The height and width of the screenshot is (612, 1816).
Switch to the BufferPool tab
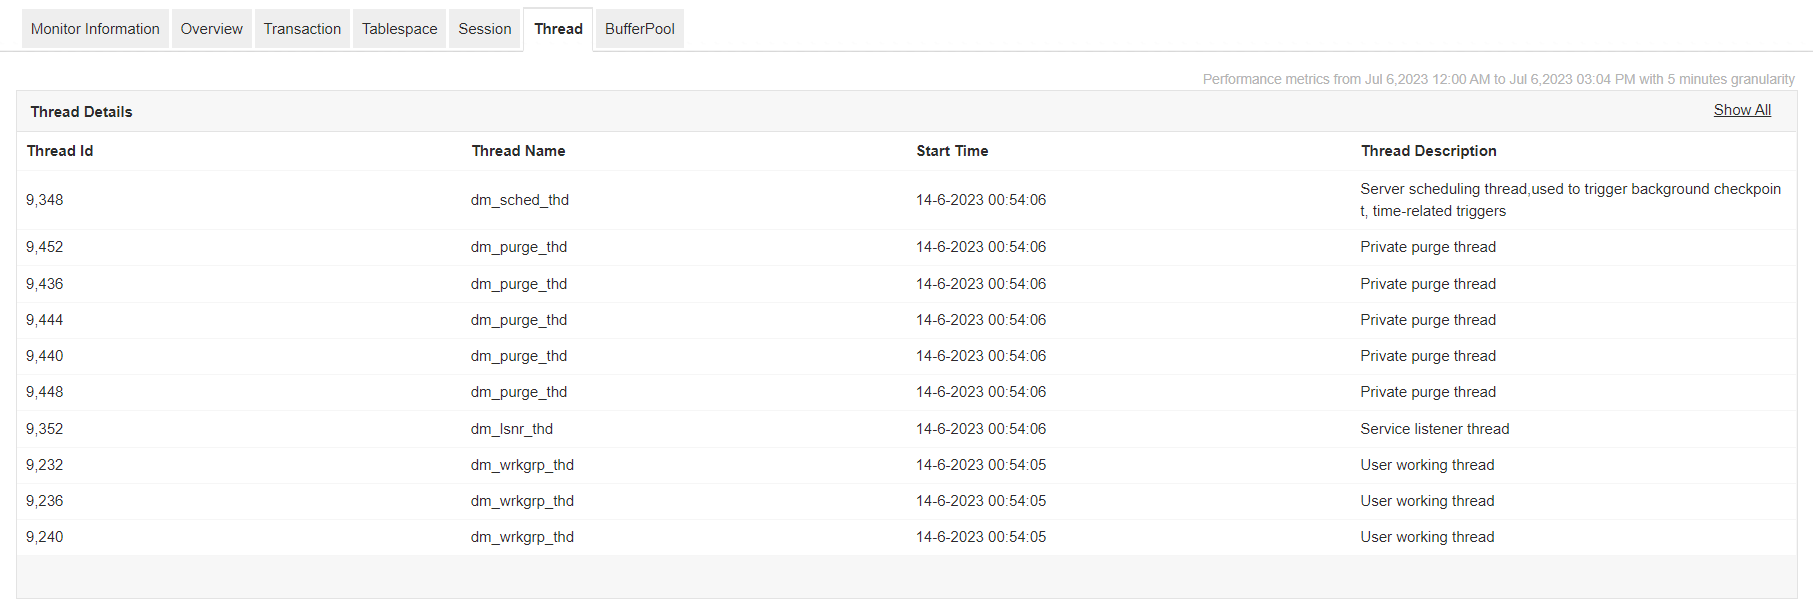click(639, 29)
